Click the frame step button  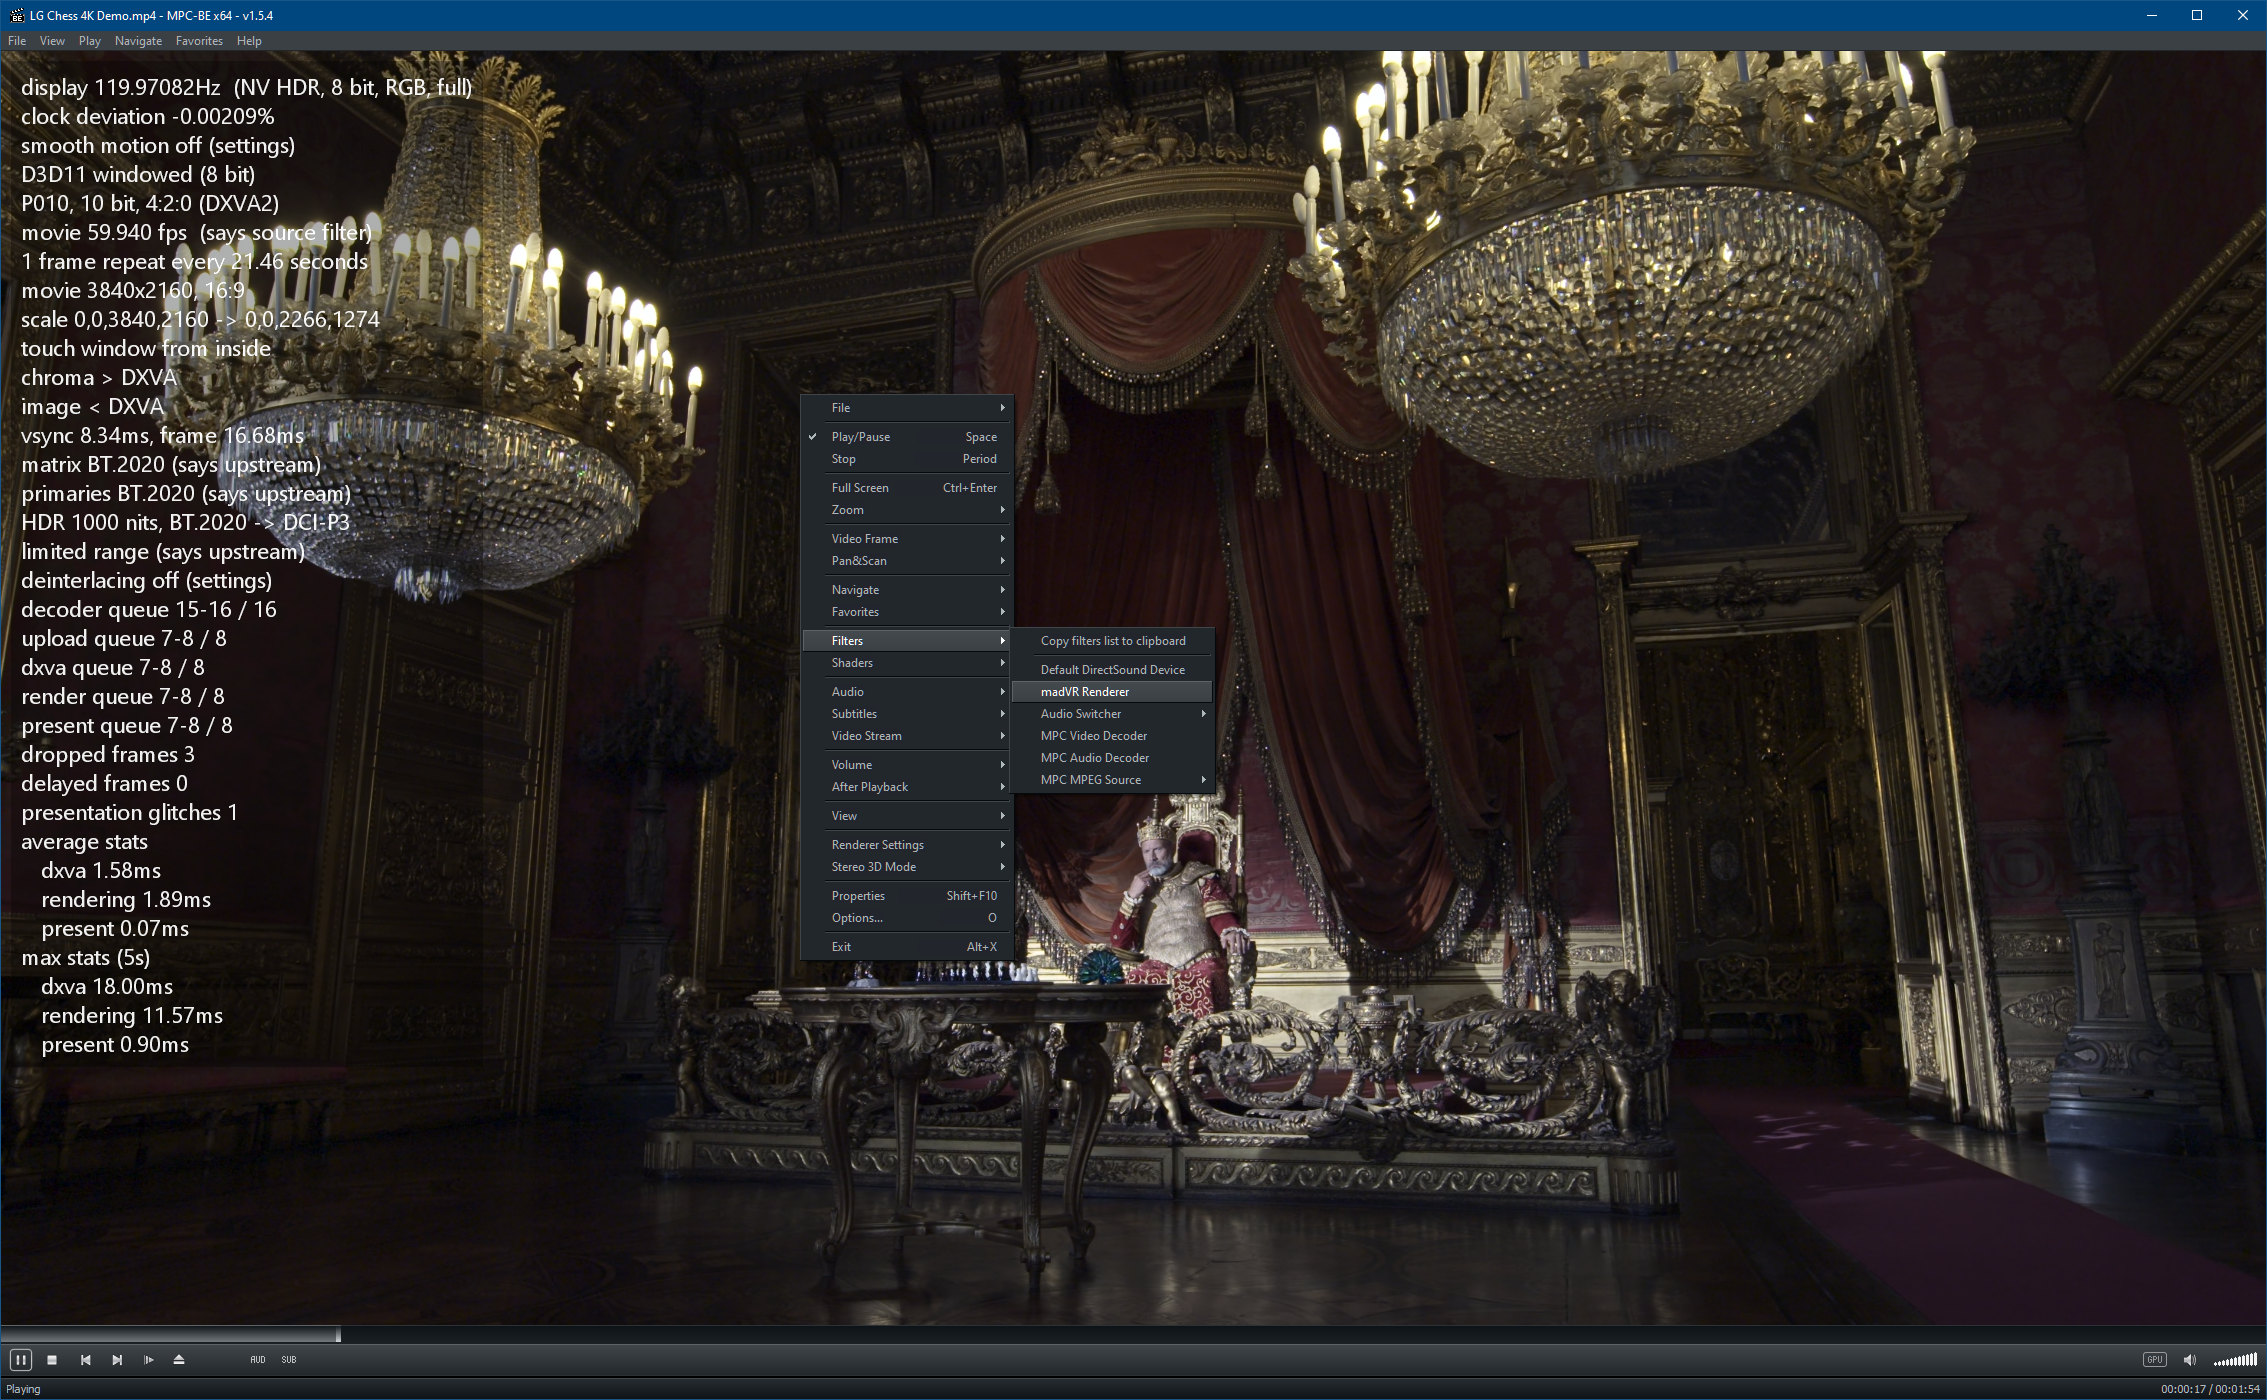pos(148,1360)
